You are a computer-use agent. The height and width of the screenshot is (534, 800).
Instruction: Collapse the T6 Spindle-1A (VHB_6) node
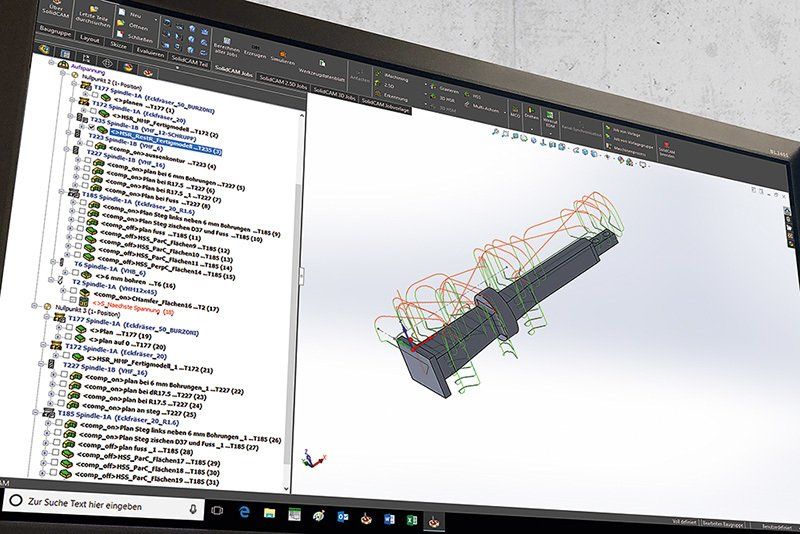tap(53, 262)
